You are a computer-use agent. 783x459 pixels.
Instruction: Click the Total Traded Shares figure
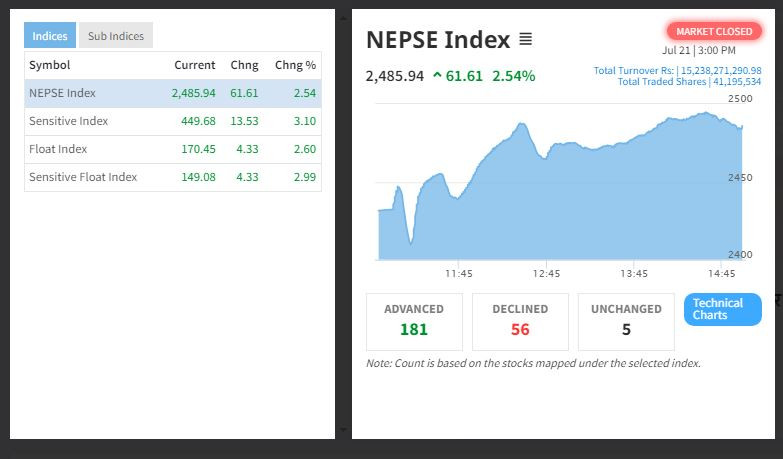click(689, 81)
